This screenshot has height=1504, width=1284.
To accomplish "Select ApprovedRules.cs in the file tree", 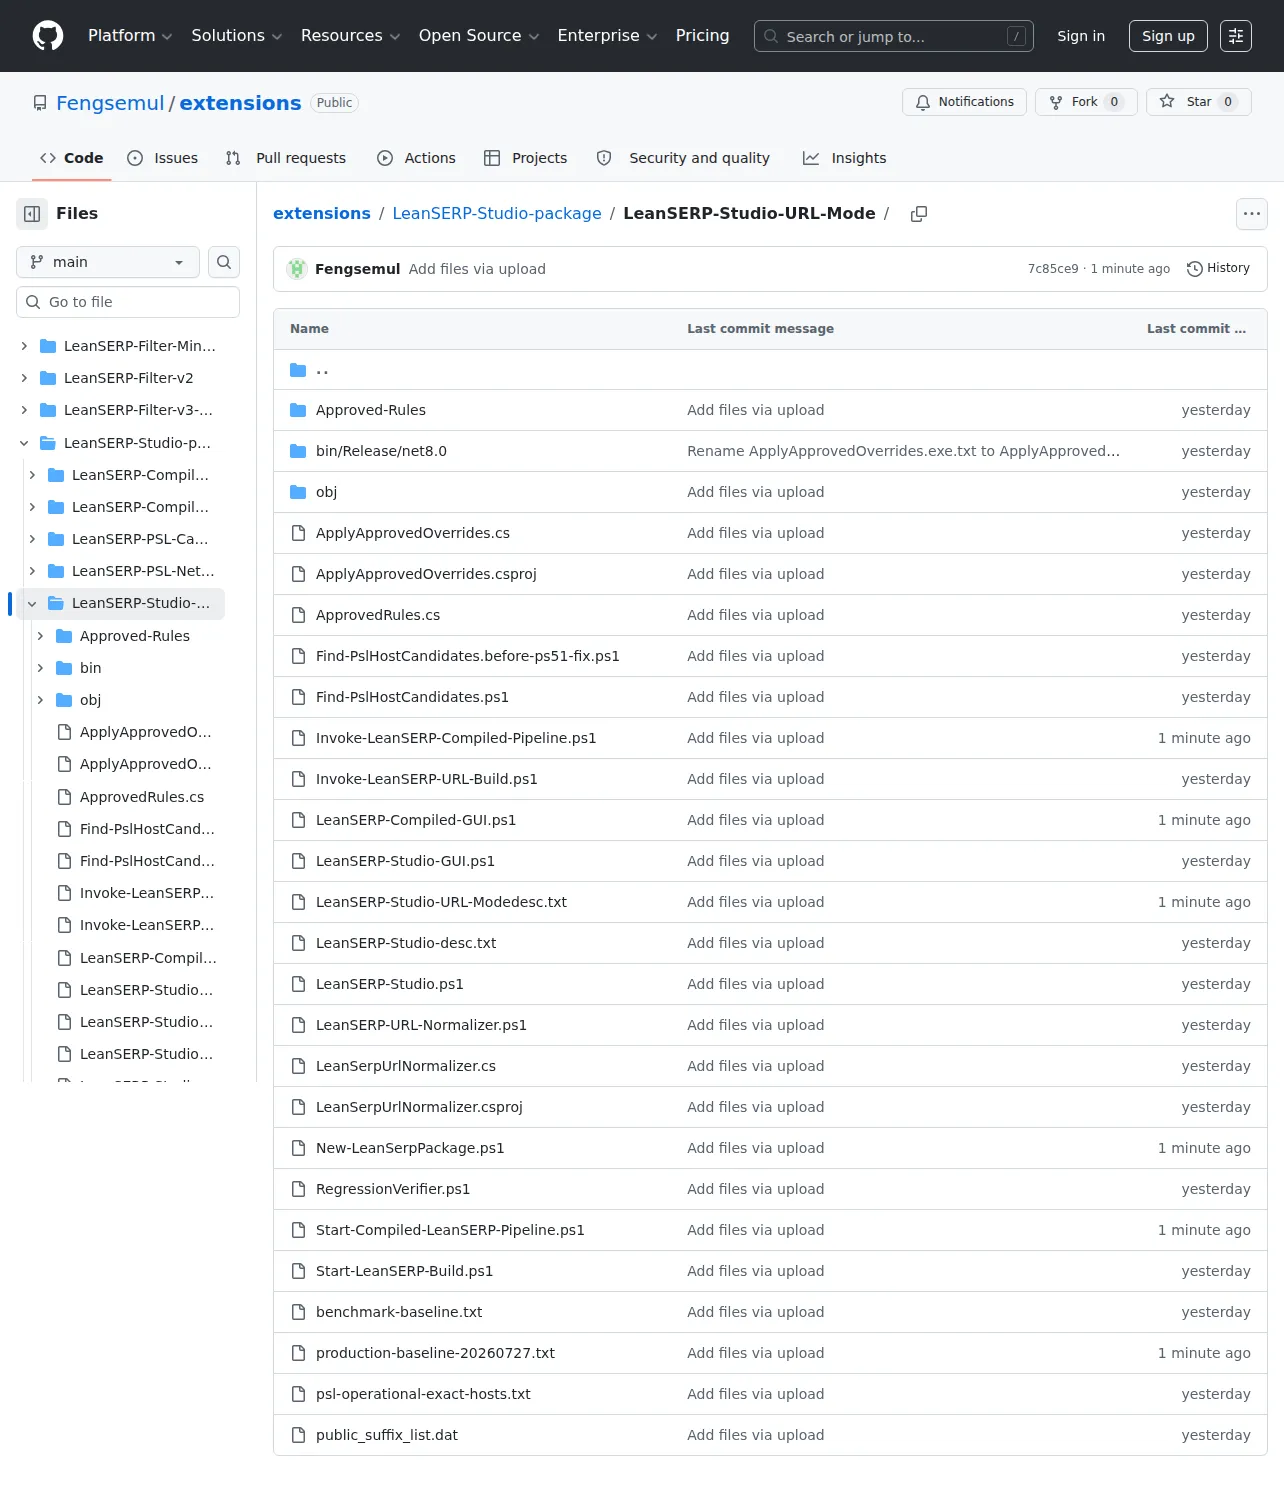I will [140, 797].
